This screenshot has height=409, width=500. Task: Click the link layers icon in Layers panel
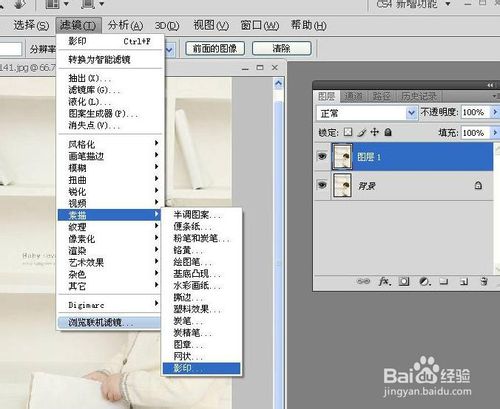(363, 282)
